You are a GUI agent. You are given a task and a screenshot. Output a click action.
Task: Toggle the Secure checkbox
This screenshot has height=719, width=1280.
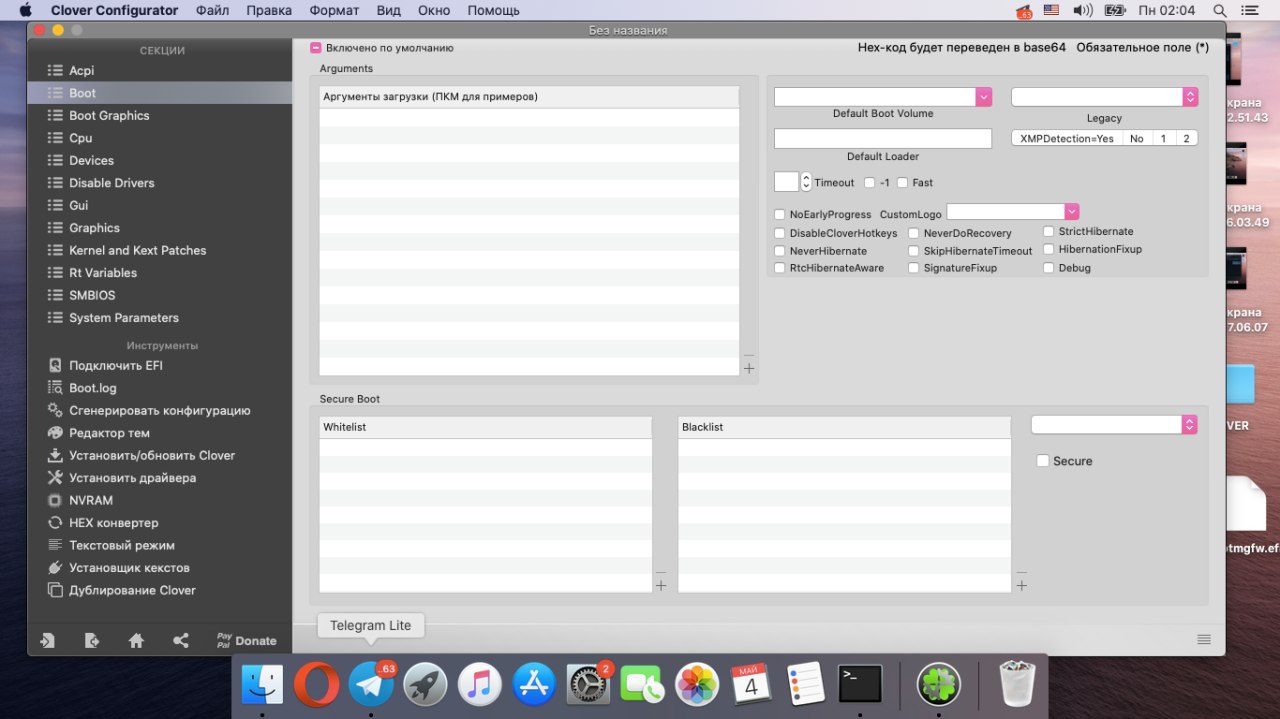(x=1043, y=461)
